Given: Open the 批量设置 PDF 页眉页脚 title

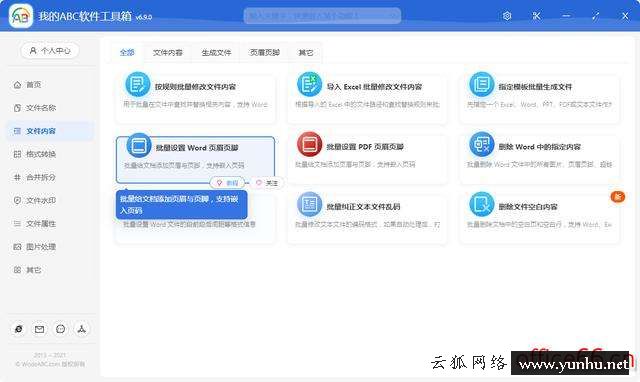Looking at the screenshot, I should [x=365, y=147].
